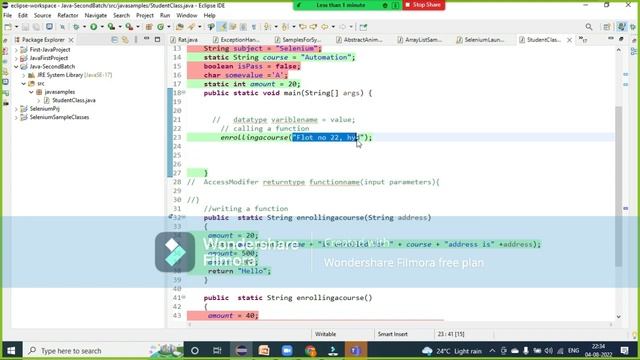640x360 pixels.
Task: Maximize the Package Explorer view
Action: pyautogui.click(x=158, y=39)
